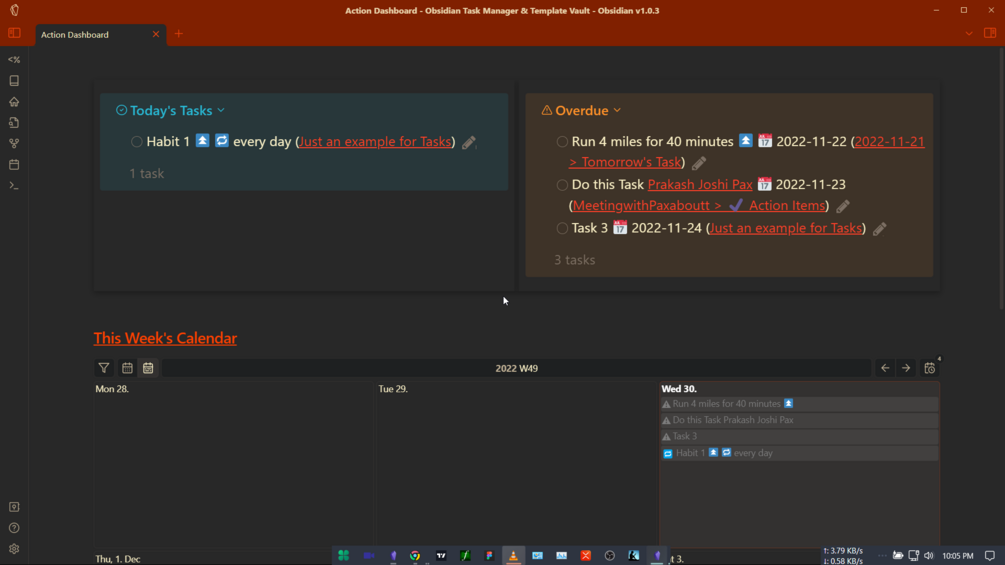Click the 1 task count text

[x=147, y=174]
